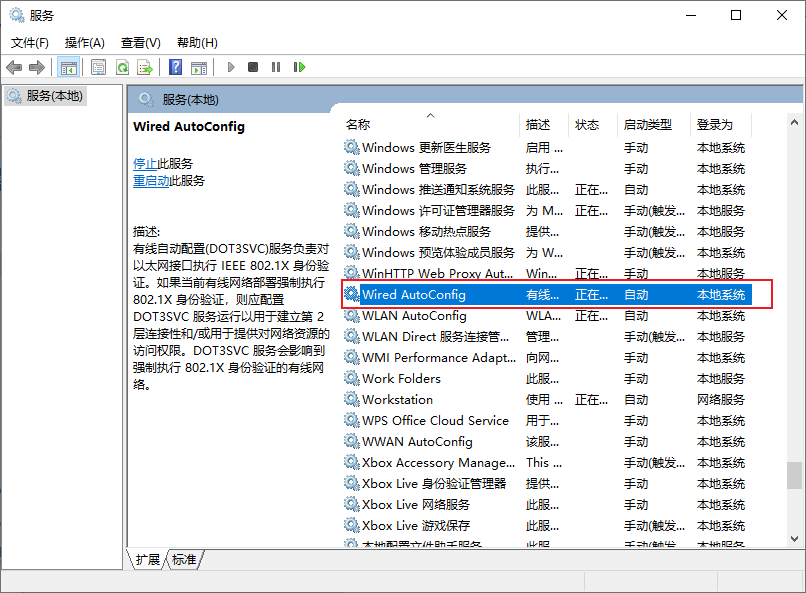Toggle the show/hide console tree icon
806x593 pixels.
click(69, 67)
